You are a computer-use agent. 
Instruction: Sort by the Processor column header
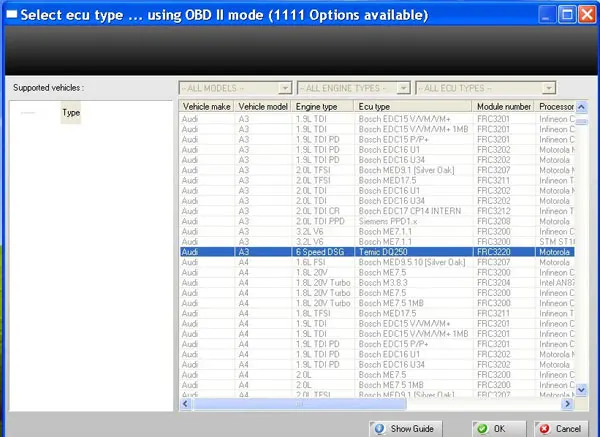555,106
